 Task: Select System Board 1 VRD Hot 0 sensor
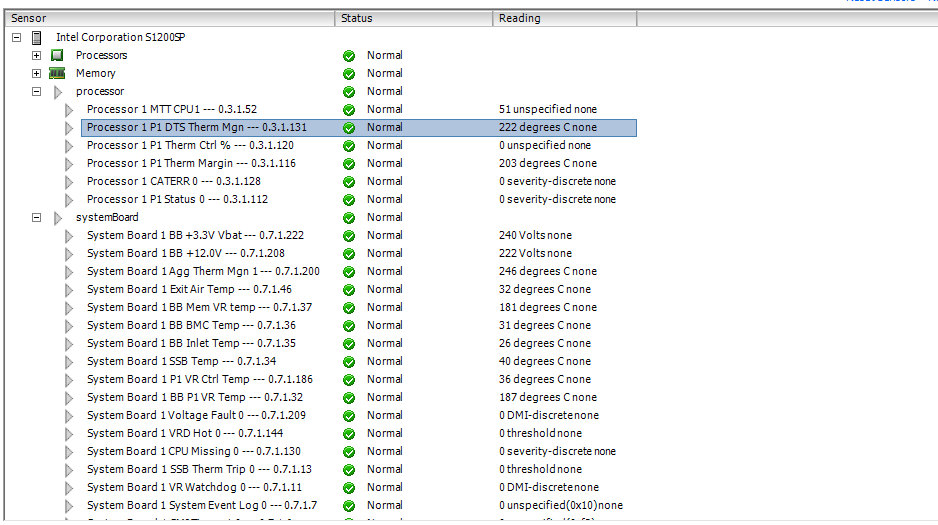click(185, 433)
